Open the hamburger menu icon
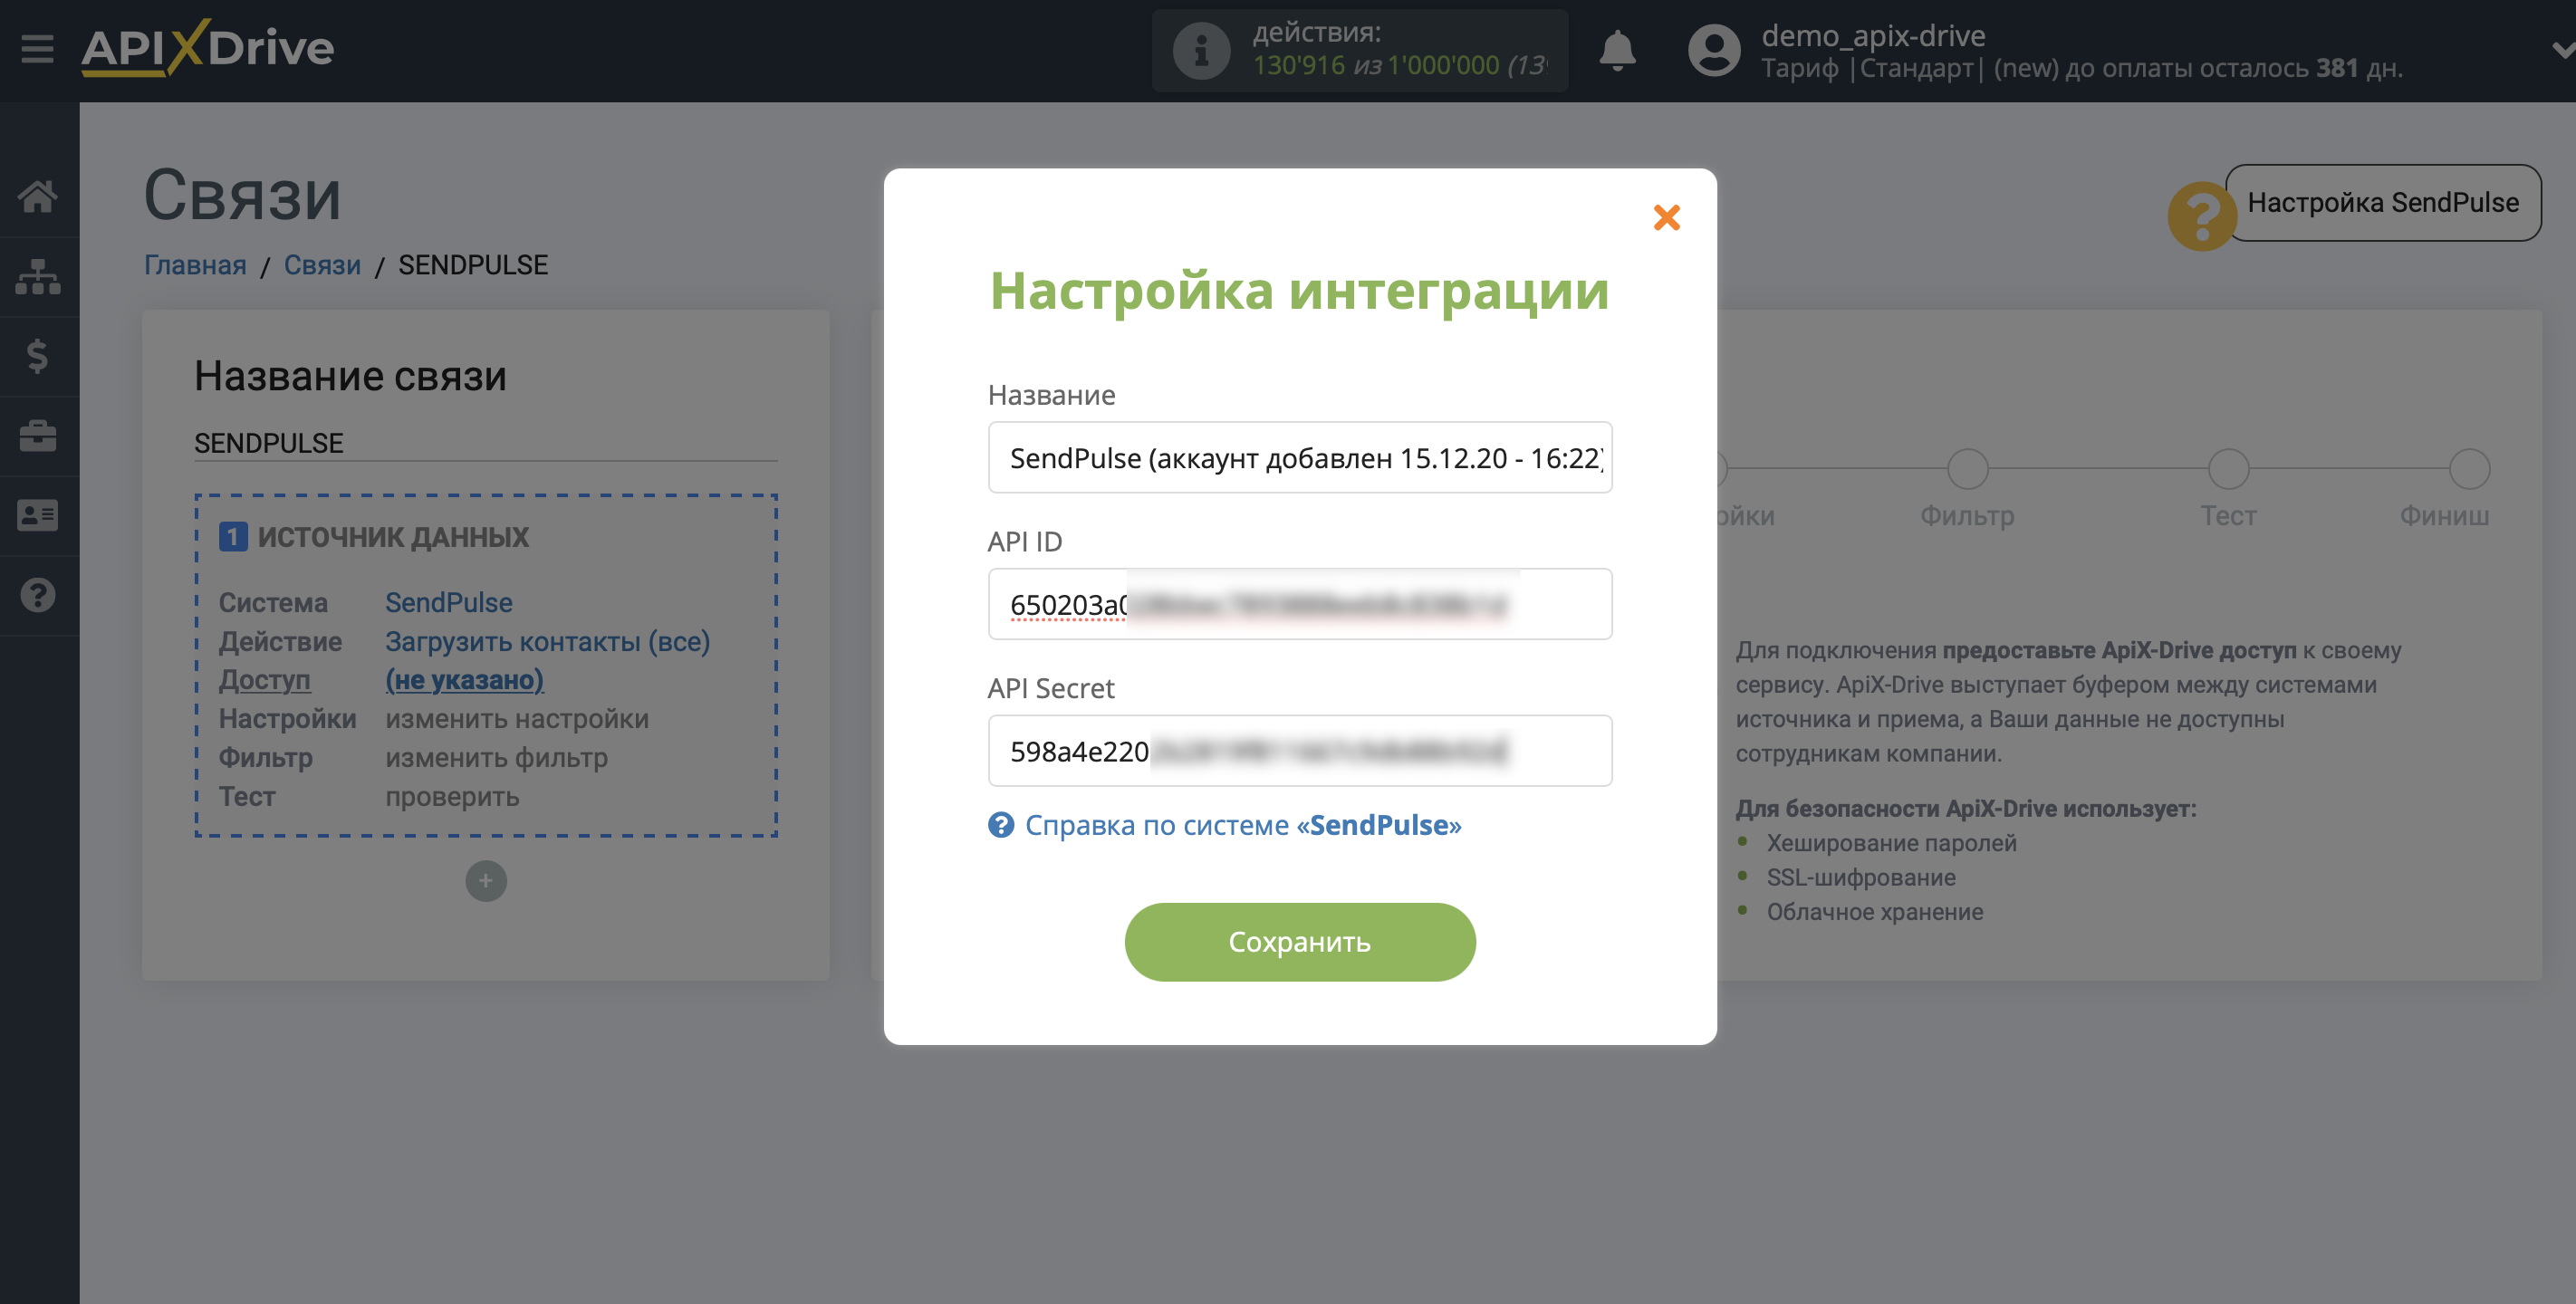This screenshot has height=1304, width=2576. click(37, 49)
